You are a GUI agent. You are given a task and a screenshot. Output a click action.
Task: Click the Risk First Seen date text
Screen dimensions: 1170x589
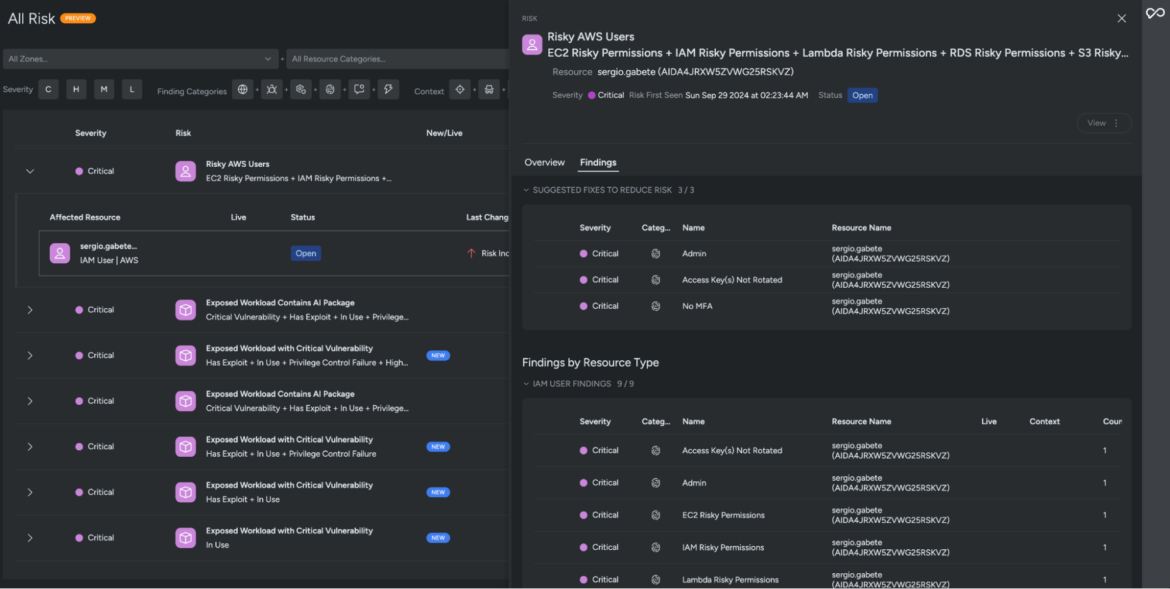tap(746, 96)
